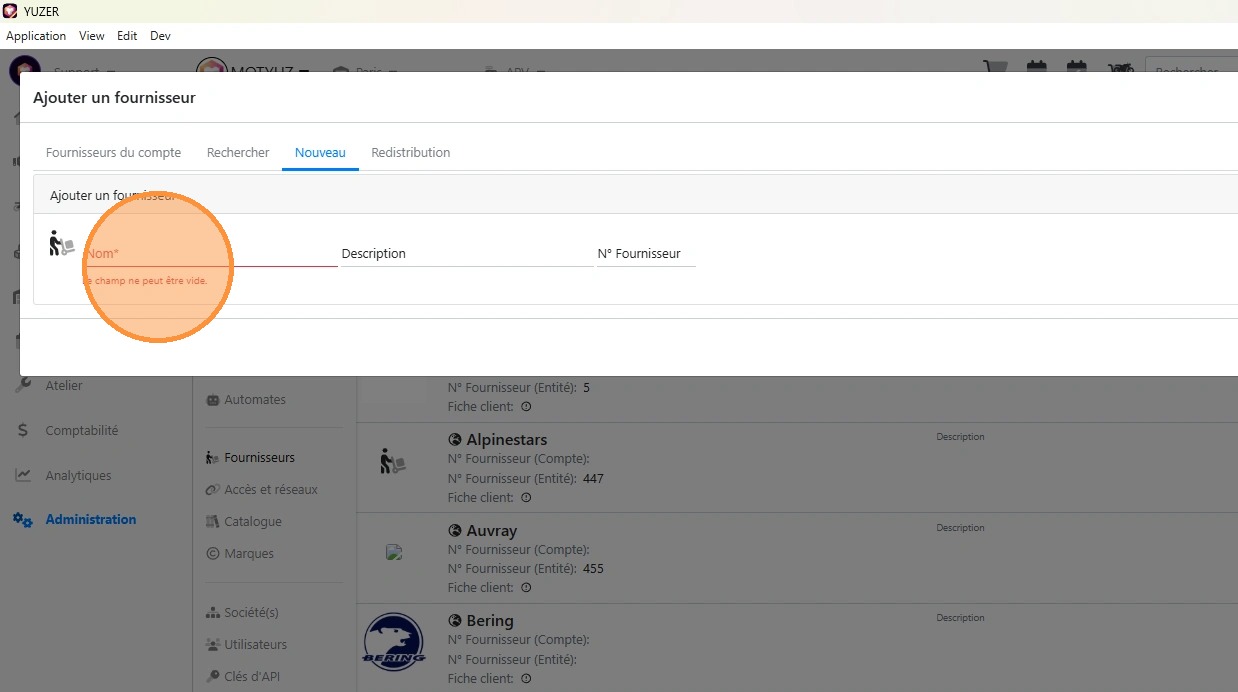Click the Description label in Alpinestars row

960,437
